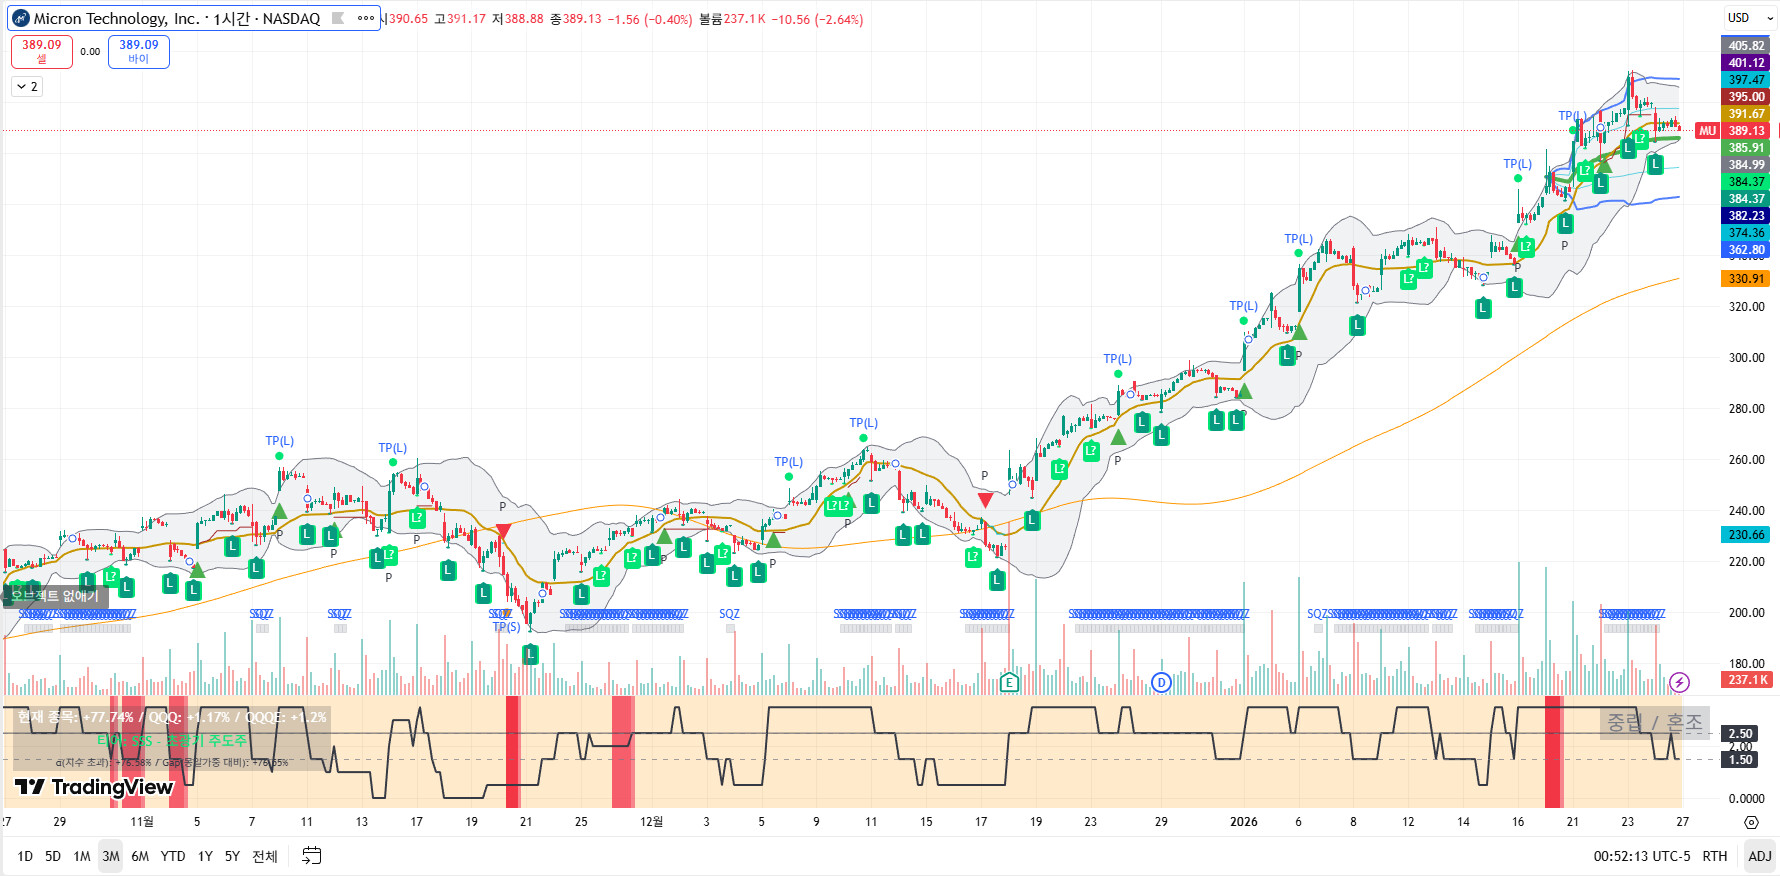This screenshot has height=876, width=1780.
Task: Expand the collapsed indicators legend showing 2
Action: pos(27,87)
